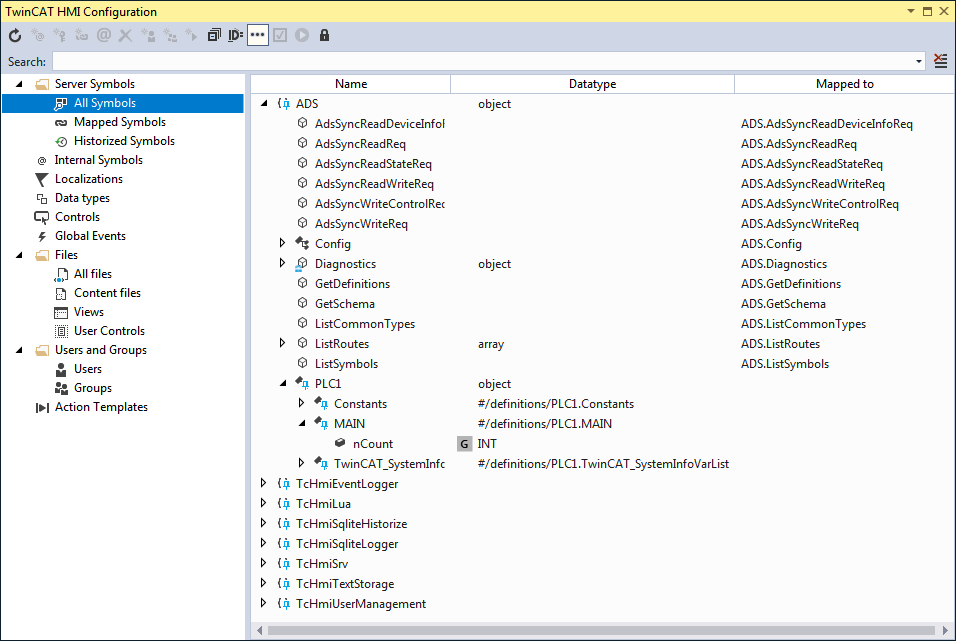Viewport: 956px width, 641px height.
Task: Open Historized Symbols in the tree
Action: tap(124, 141)
